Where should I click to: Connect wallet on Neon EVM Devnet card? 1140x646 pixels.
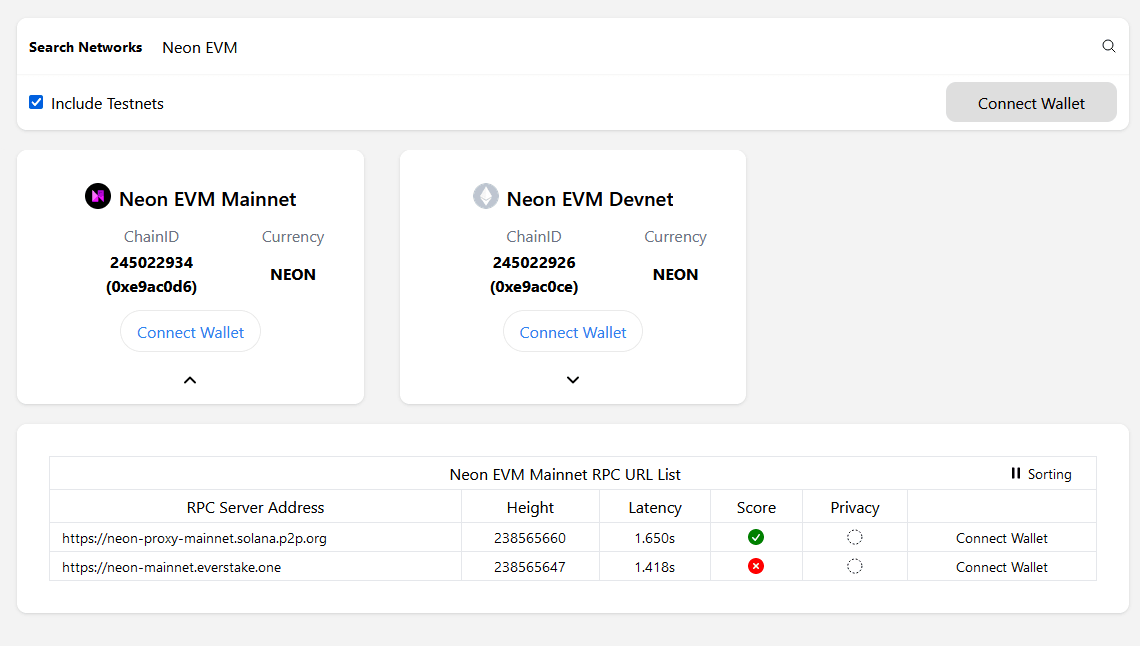[x=573, y=332]
